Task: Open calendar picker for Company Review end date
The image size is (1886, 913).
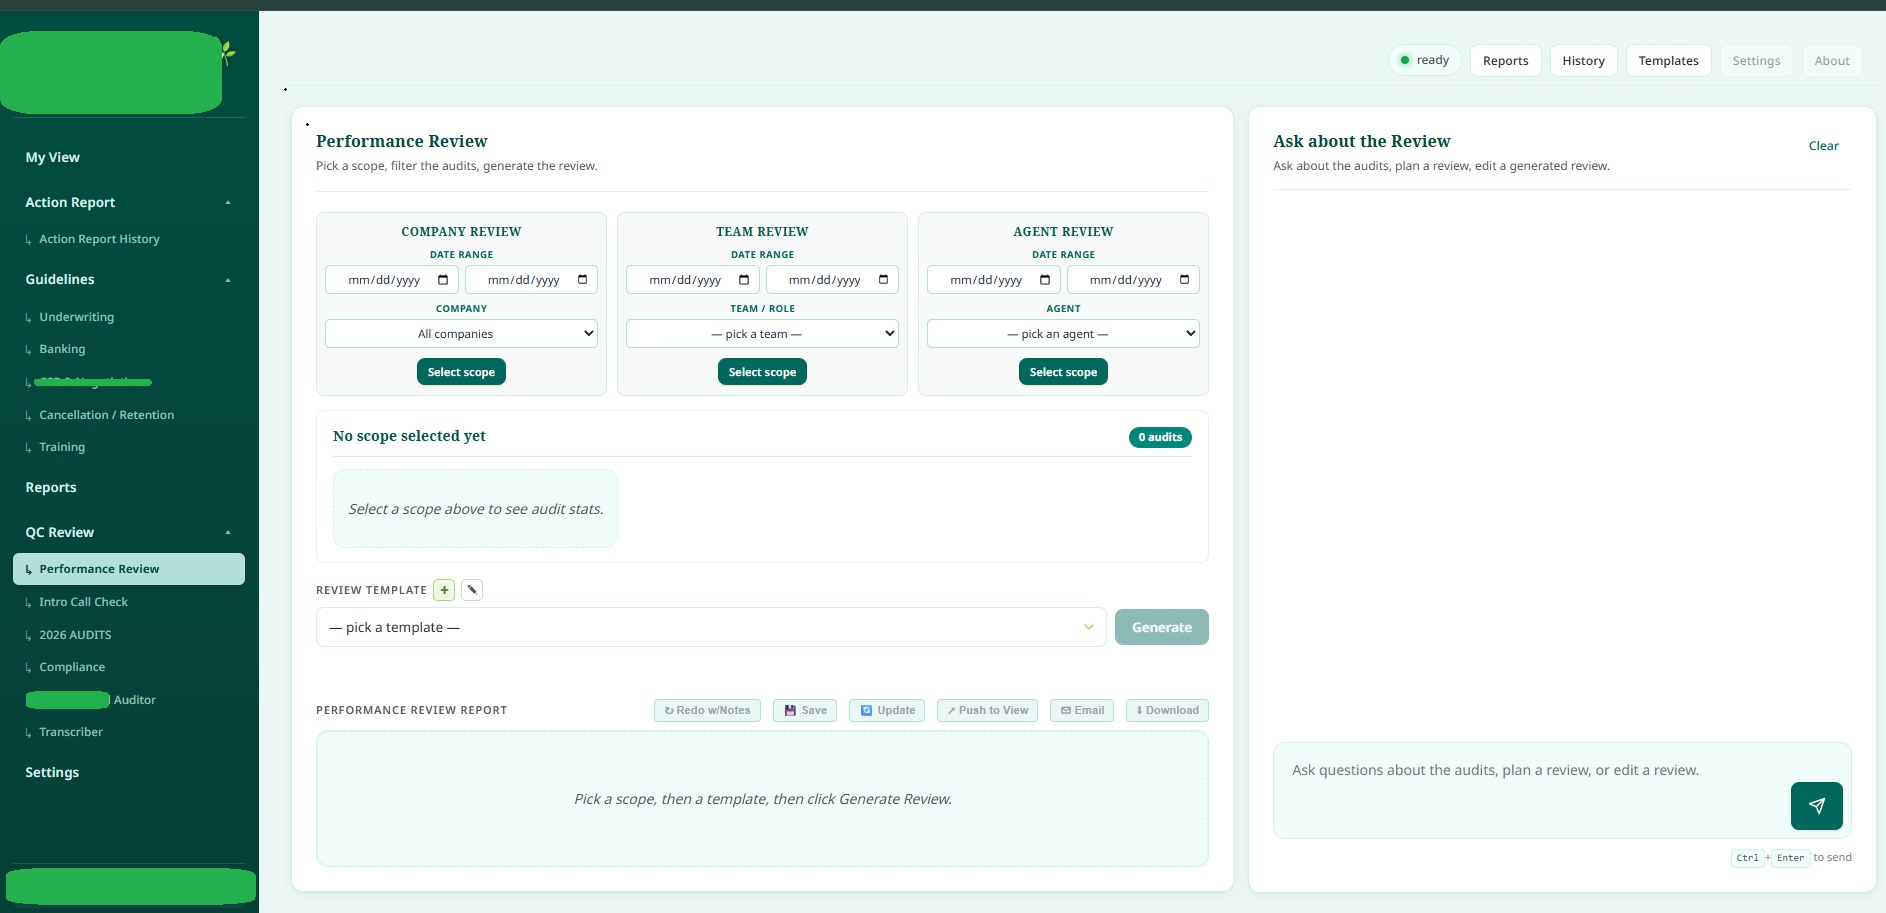Action: click(x=583, y=280)
